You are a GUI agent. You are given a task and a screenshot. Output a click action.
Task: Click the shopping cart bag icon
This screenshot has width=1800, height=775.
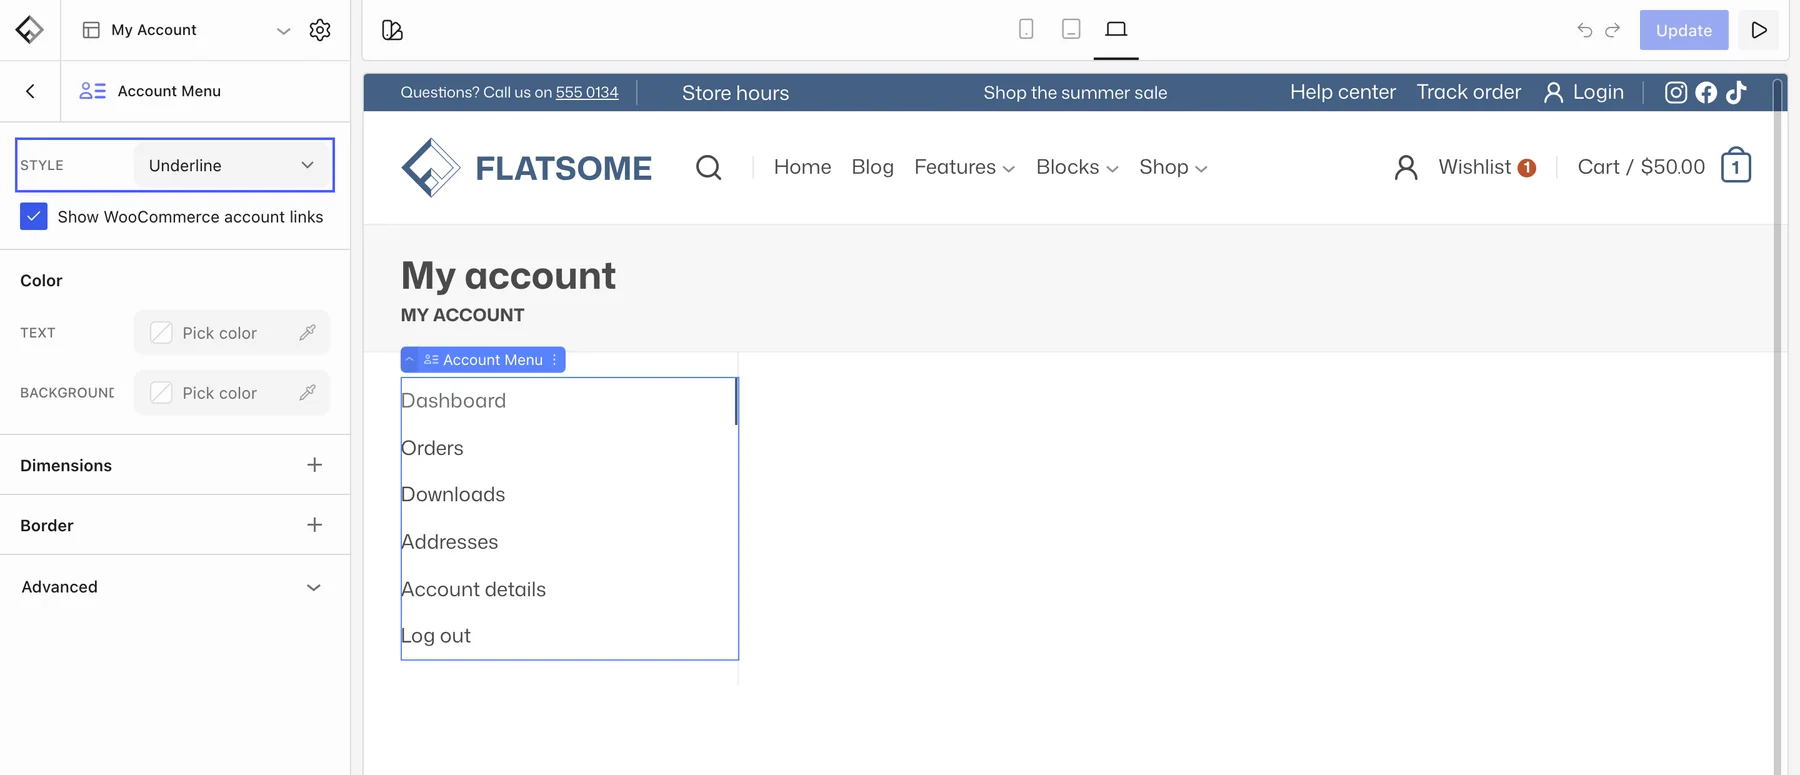click(x=1736, y=166)
